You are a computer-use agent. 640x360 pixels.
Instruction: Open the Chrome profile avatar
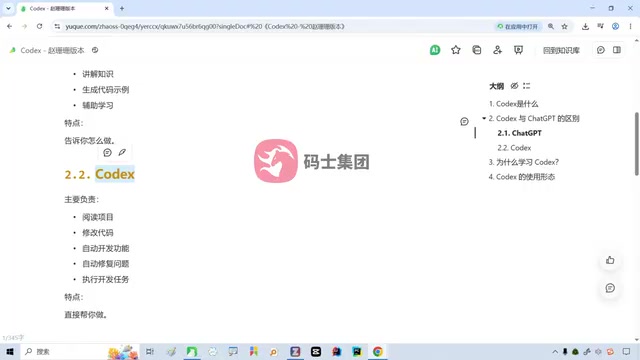(615, 27)
